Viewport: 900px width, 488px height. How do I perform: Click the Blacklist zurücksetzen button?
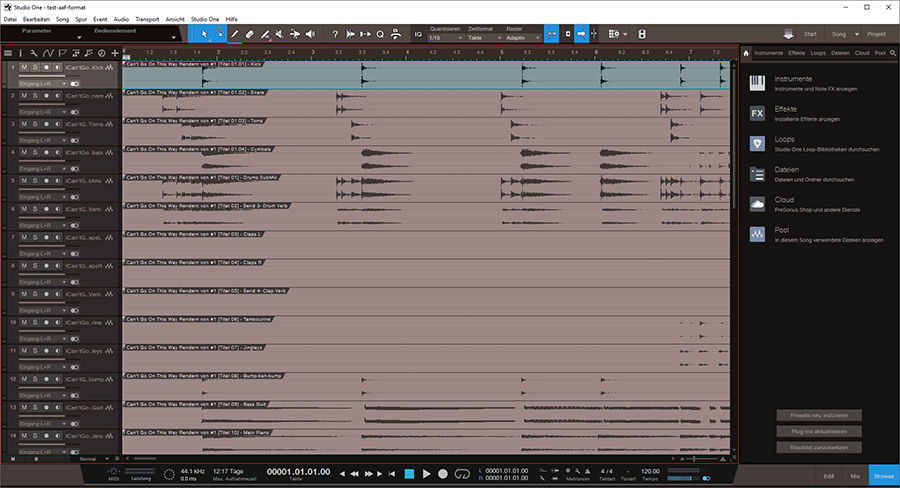pyautogui.click(x=819, y=447)
